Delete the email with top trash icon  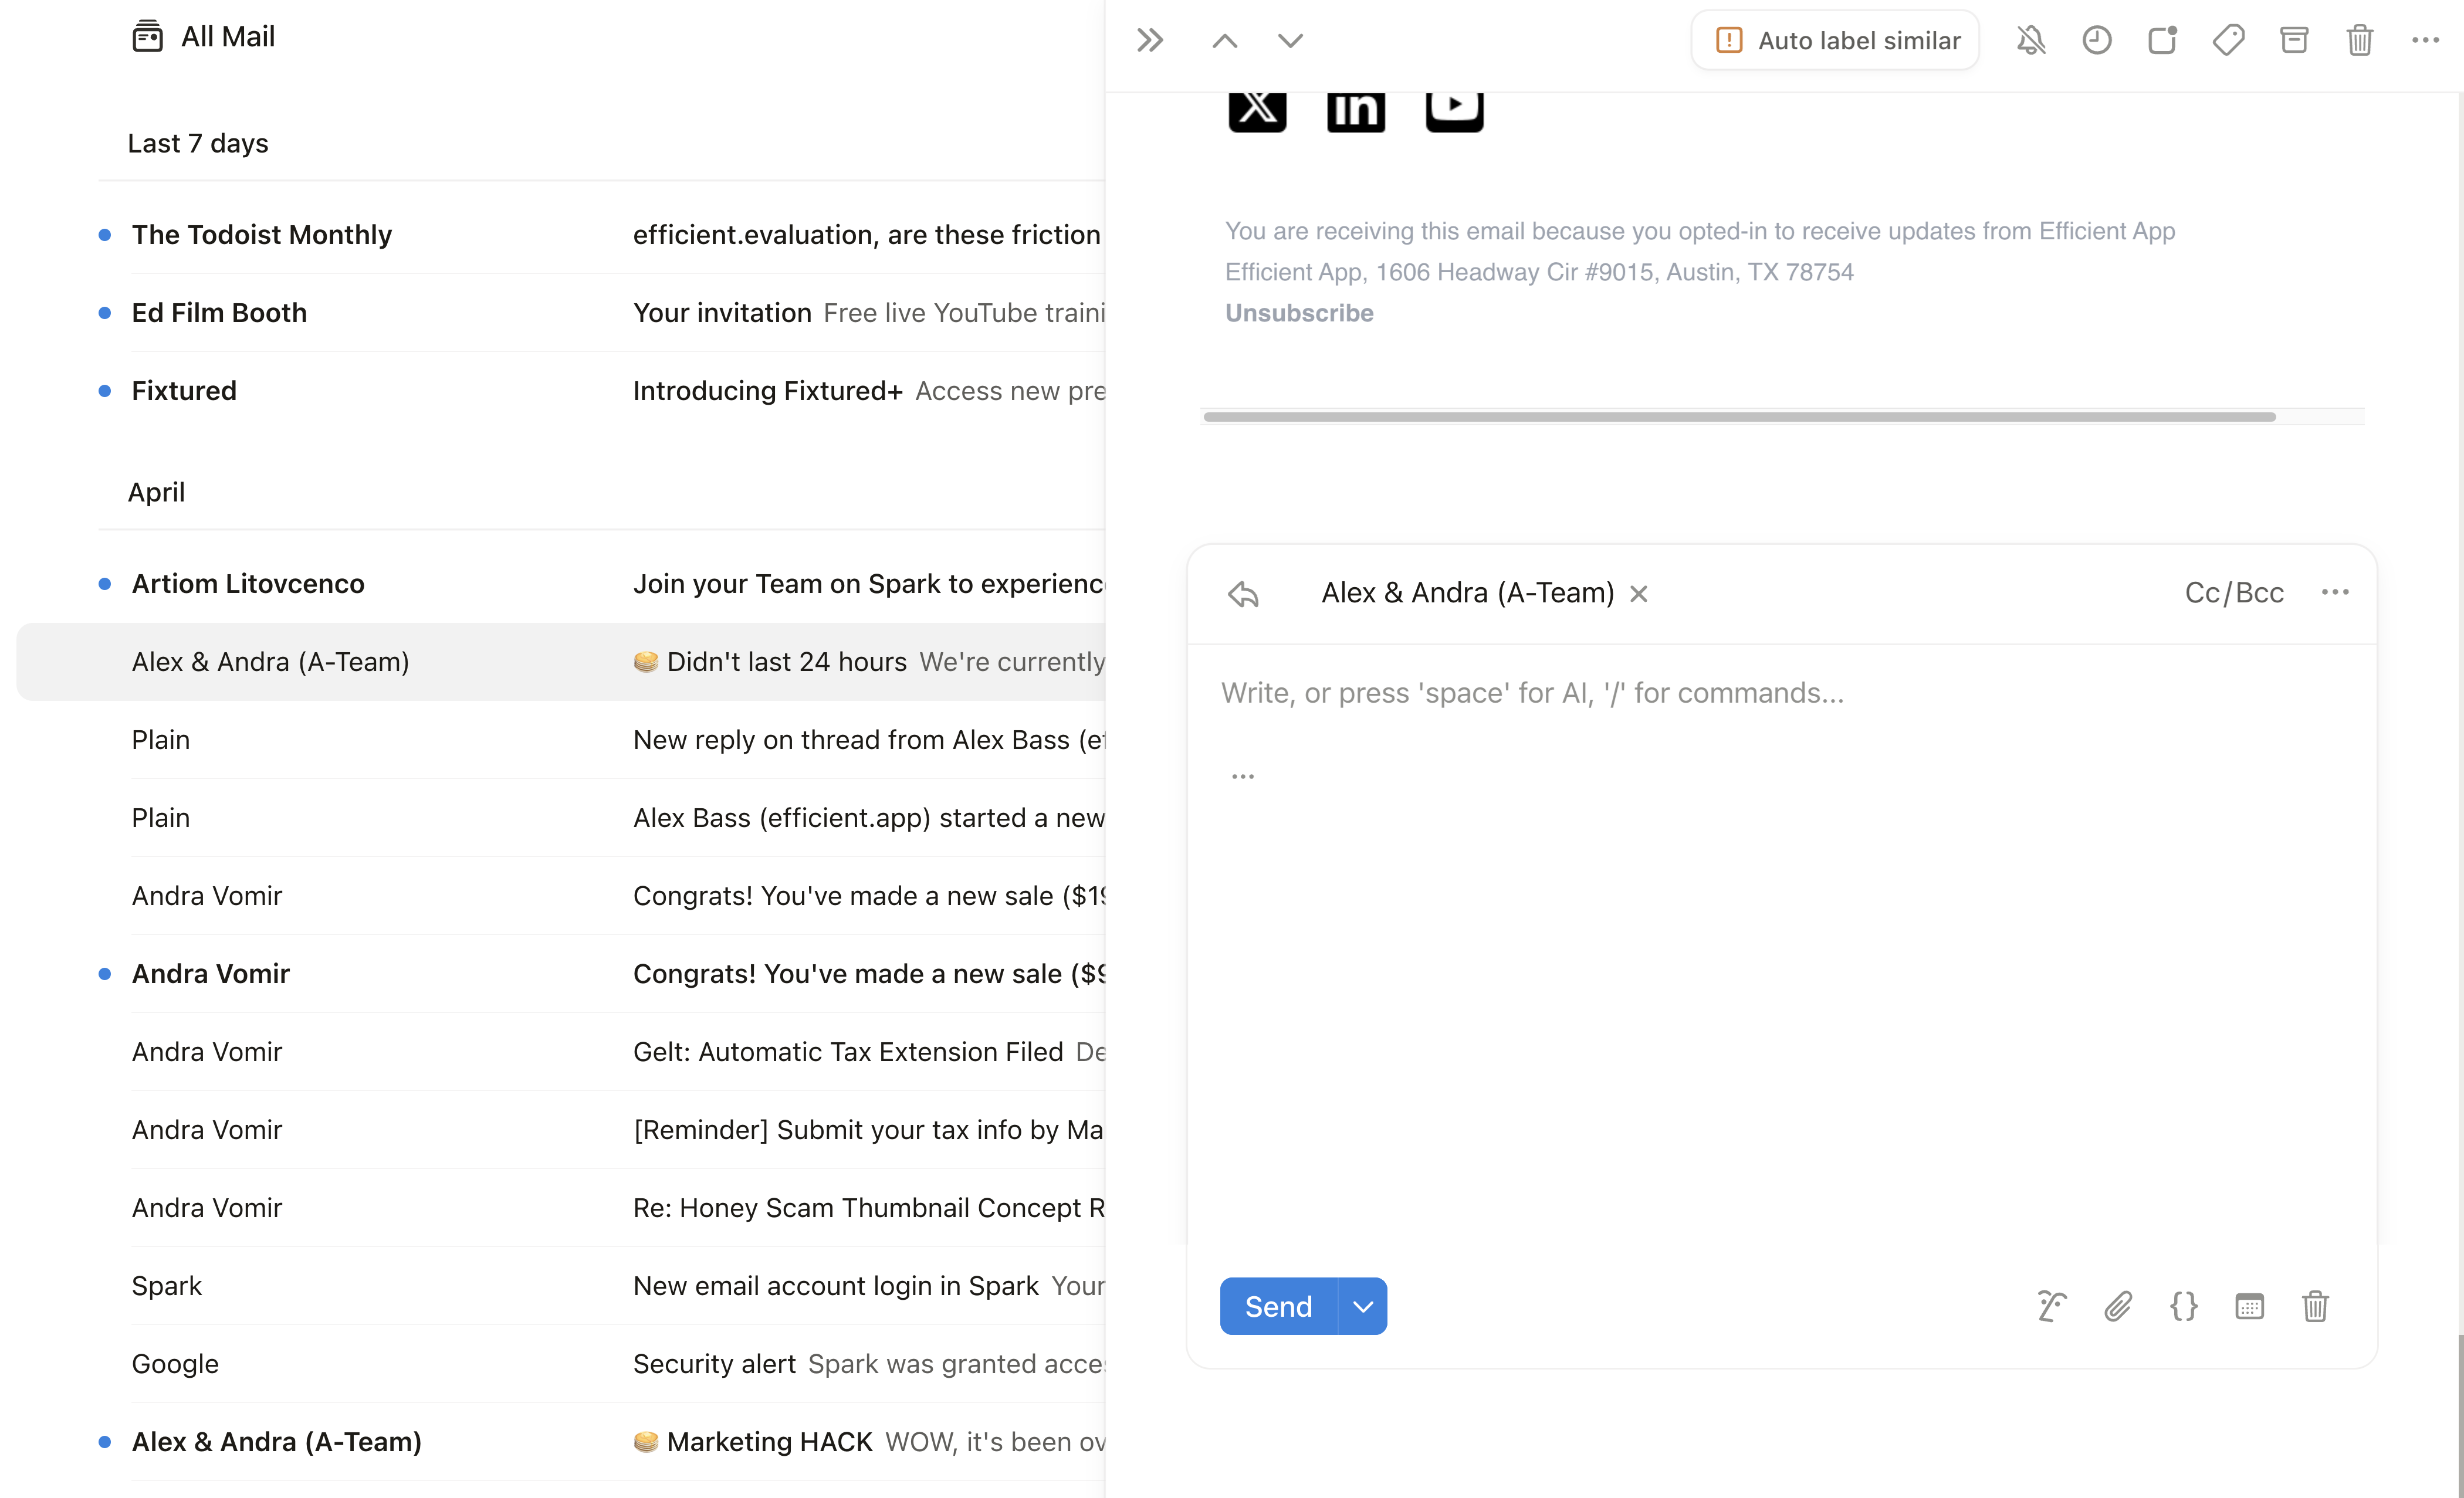click(x=2360, y=40)
